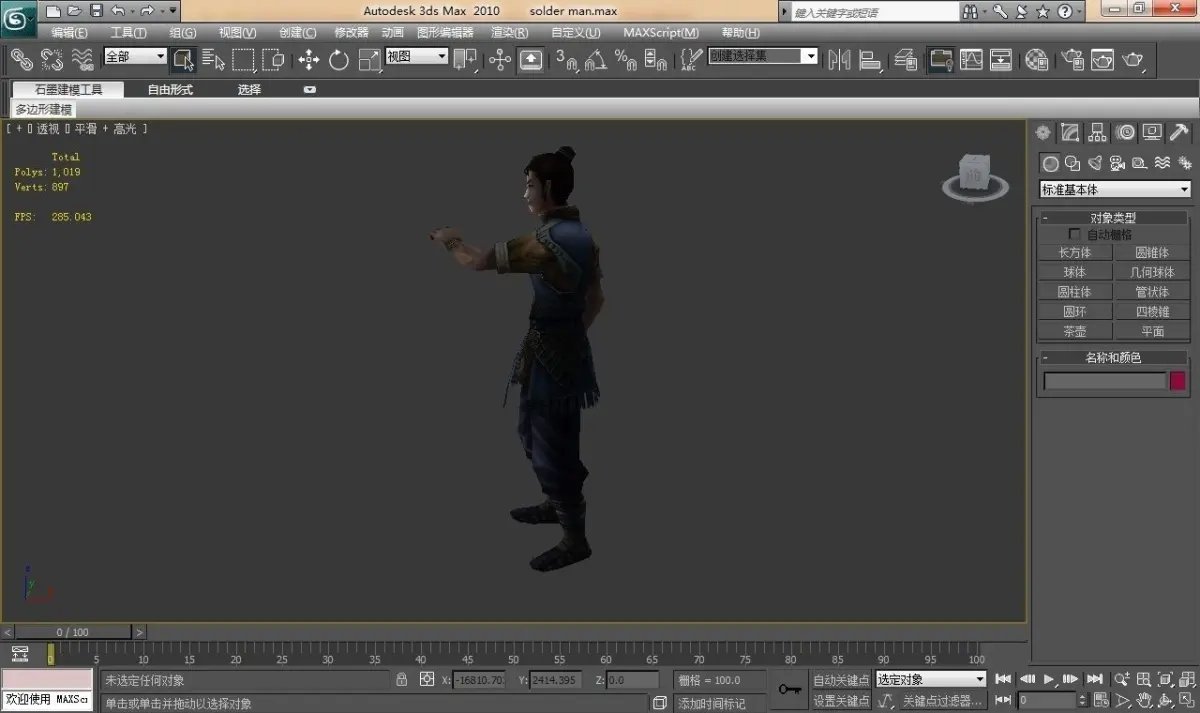This screenshot has height=713, width=1200.
Task: Activate Select and Move tool
Action: pyautogui.click(x=309, y=59)
